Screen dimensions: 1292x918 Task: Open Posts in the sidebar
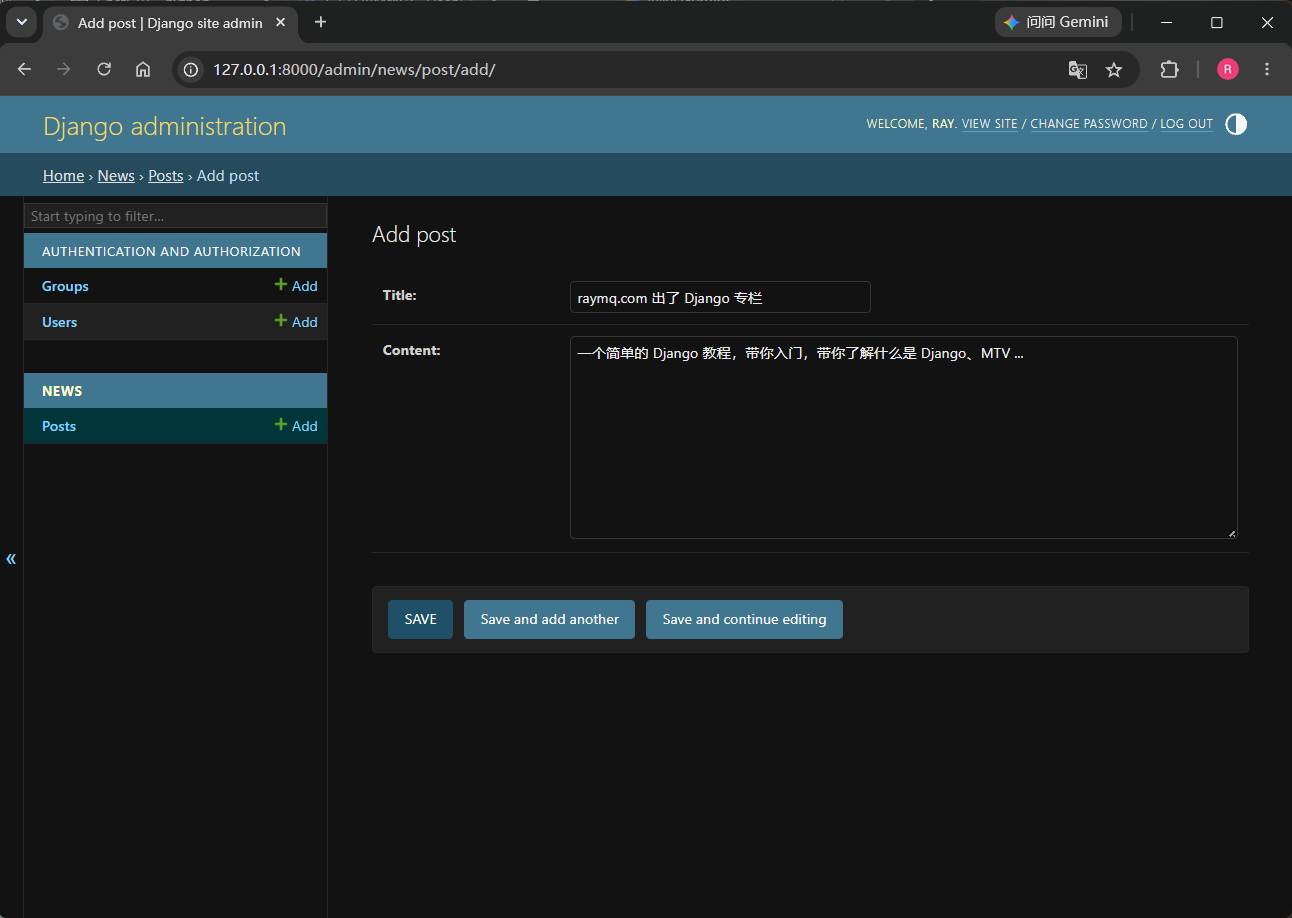[x=59, y=426]
